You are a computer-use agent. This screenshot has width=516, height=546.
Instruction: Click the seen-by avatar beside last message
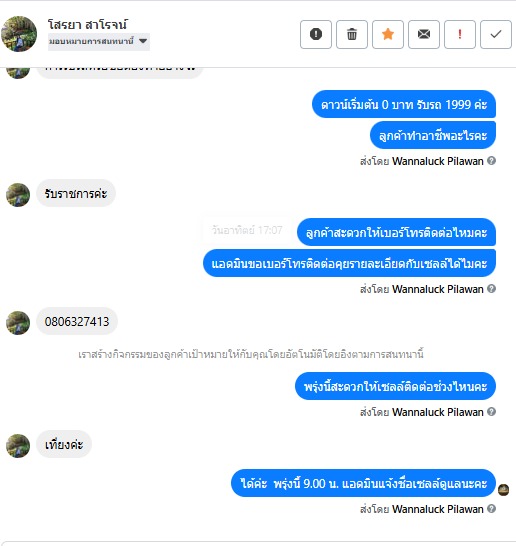(503, 490)
